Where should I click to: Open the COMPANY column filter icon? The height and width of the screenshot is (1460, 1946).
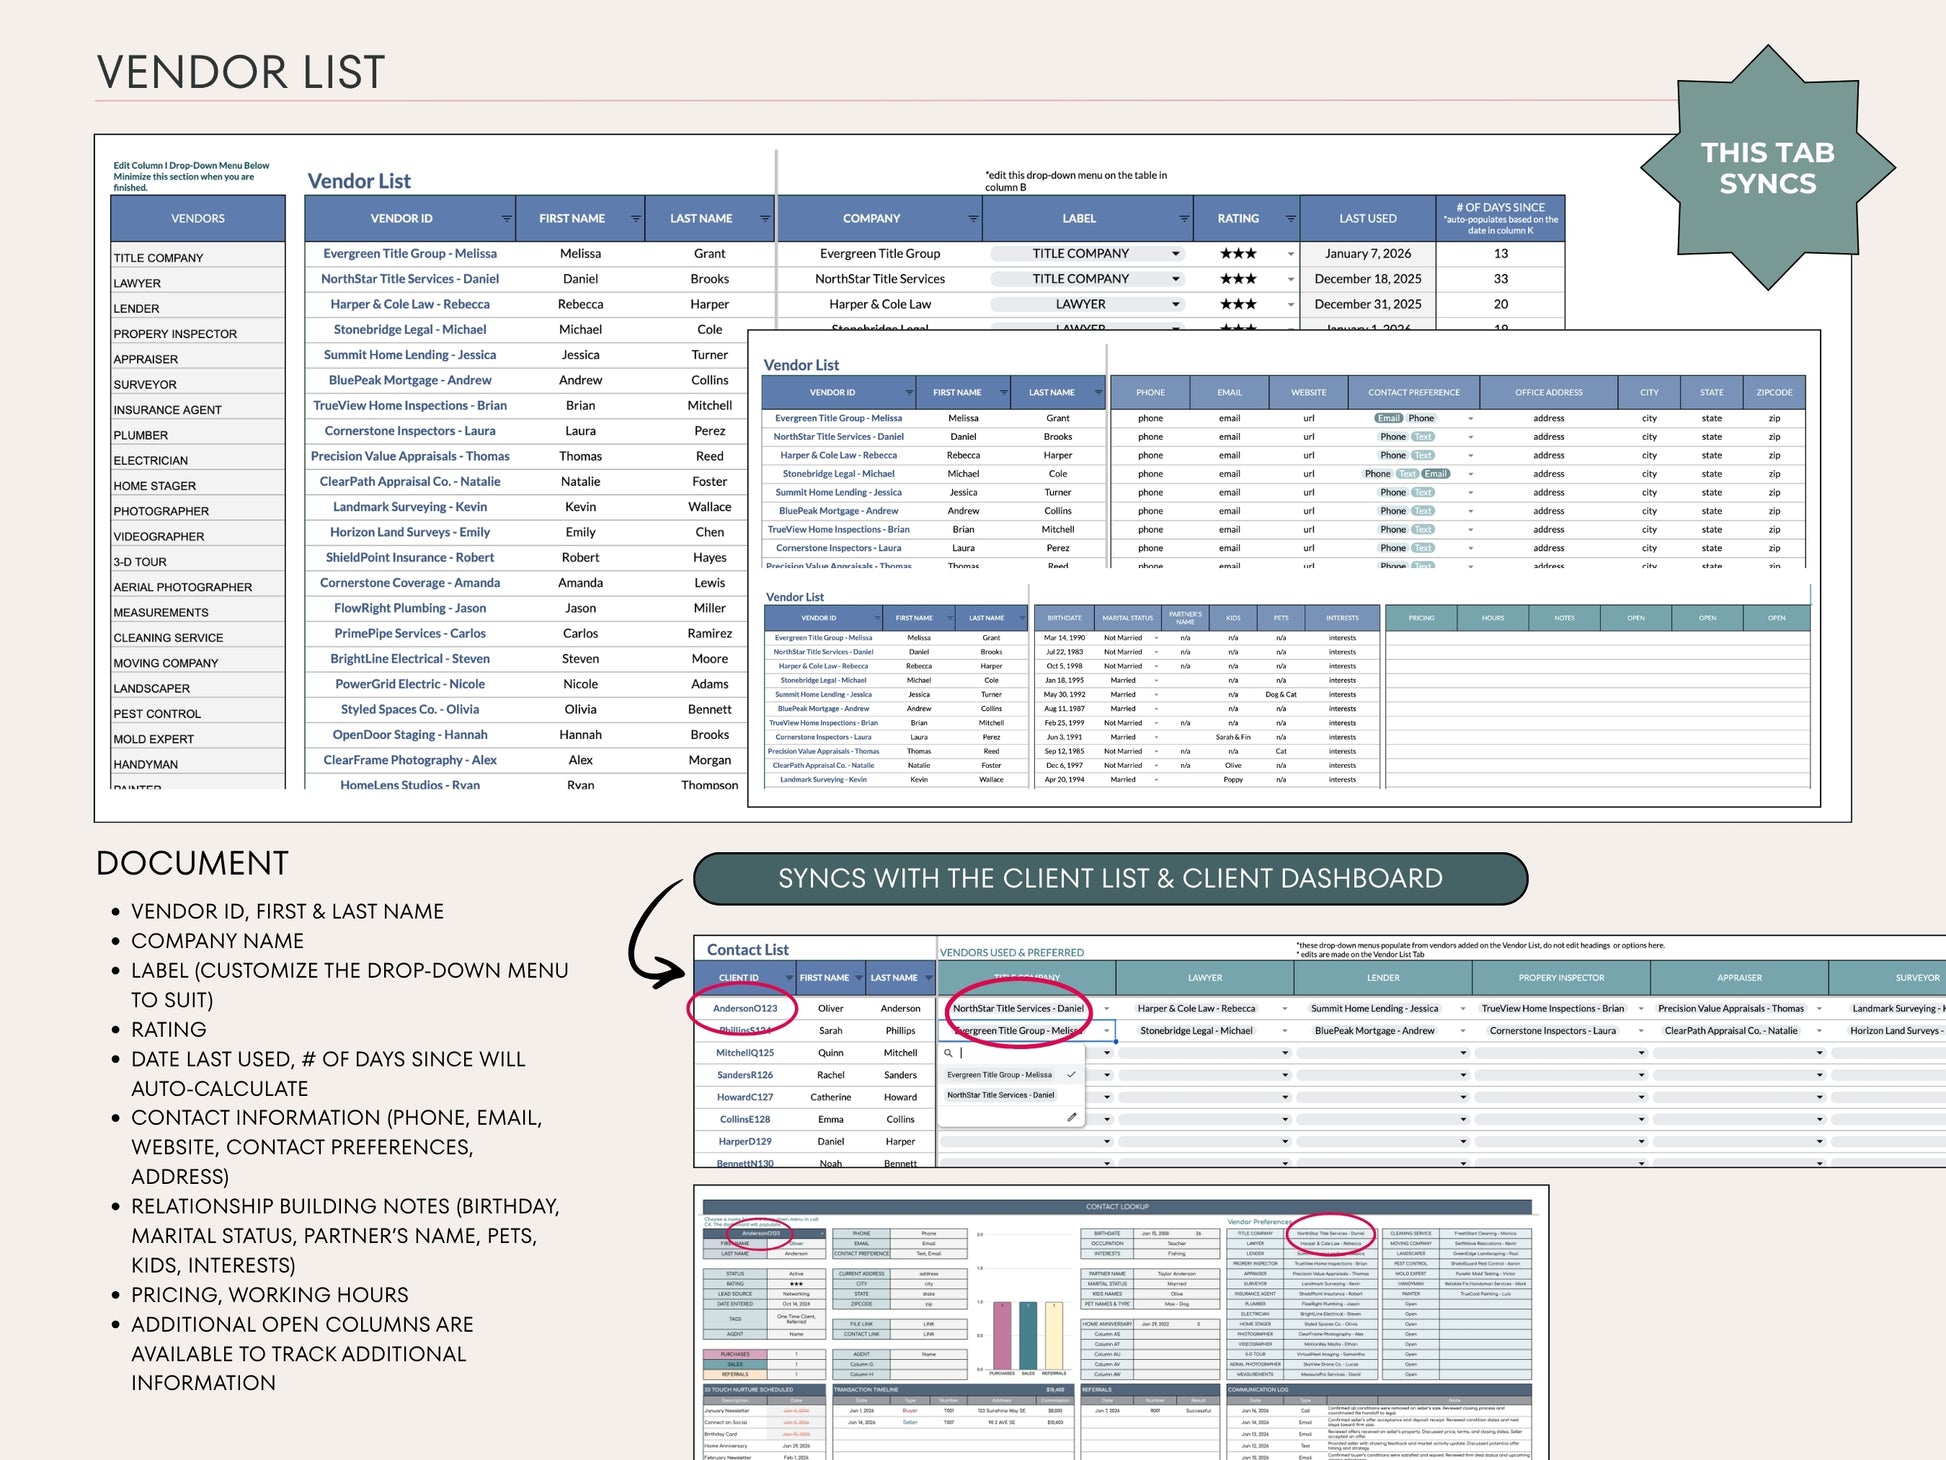(973, 219)
